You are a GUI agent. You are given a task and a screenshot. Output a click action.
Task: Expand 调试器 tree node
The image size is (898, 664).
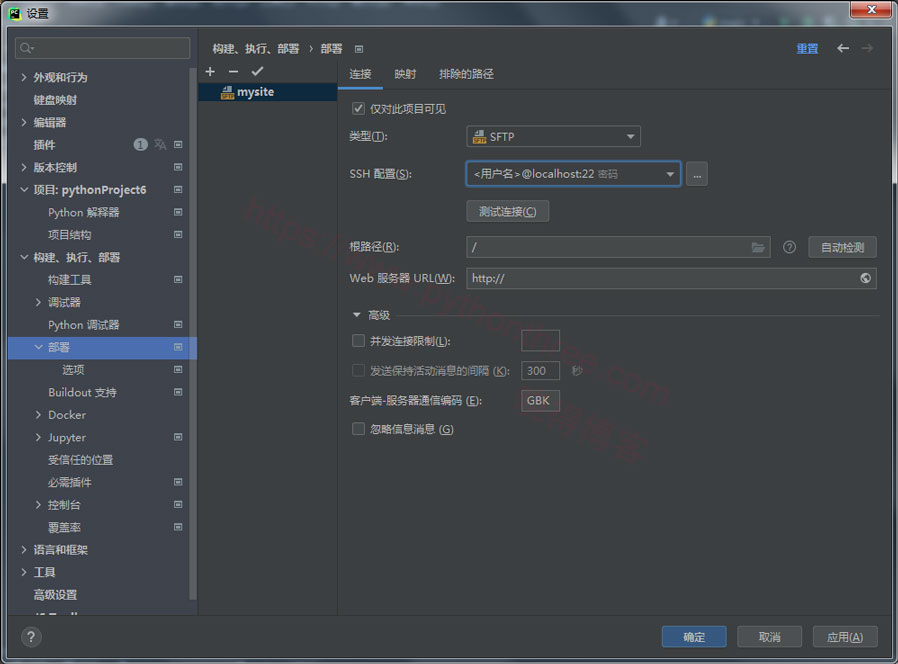(38, 302)
